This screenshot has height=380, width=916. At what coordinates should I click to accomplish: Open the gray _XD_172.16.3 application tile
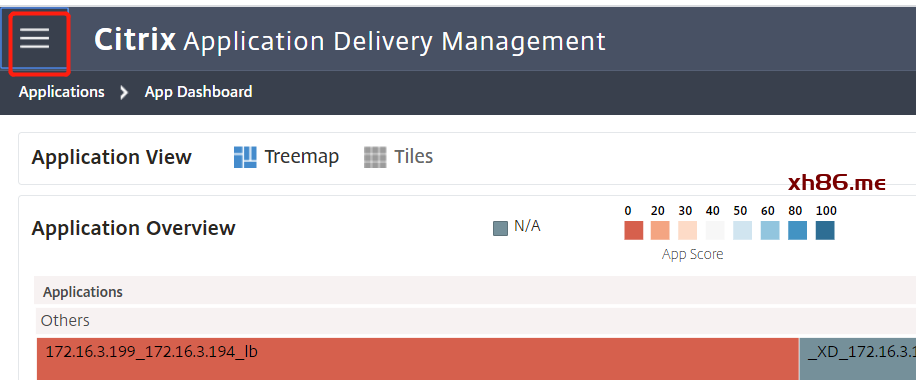tap(858, 358)
